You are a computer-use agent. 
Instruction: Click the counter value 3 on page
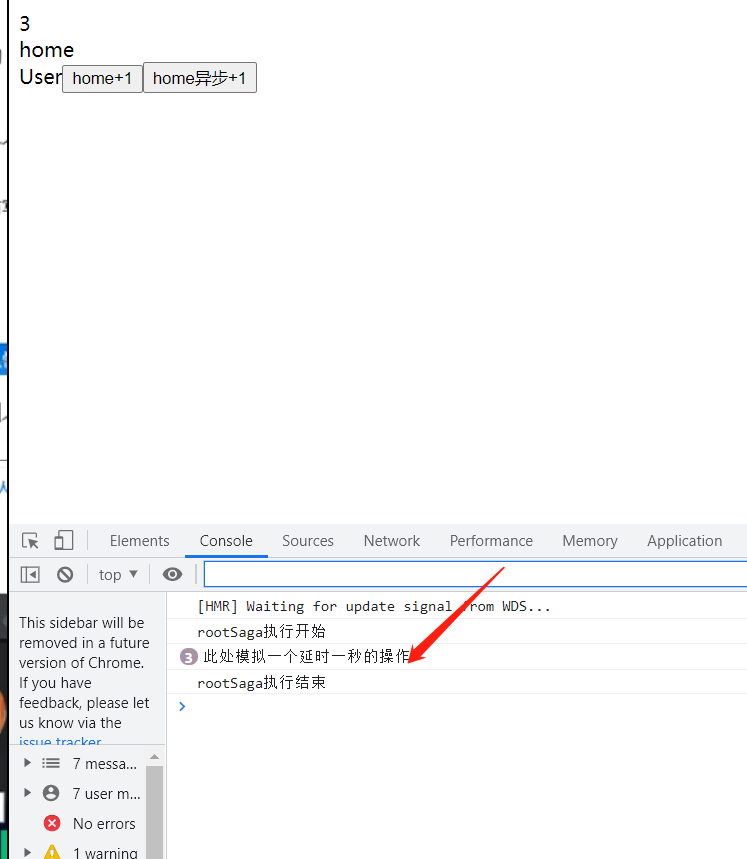tap(25, 24)
